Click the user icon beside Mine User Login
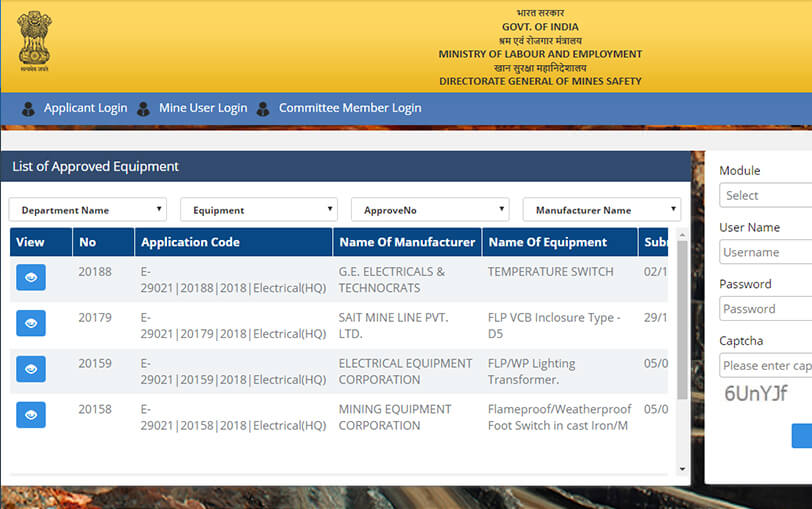The height and width of the screenshot is (509, 812). point(143,109)
